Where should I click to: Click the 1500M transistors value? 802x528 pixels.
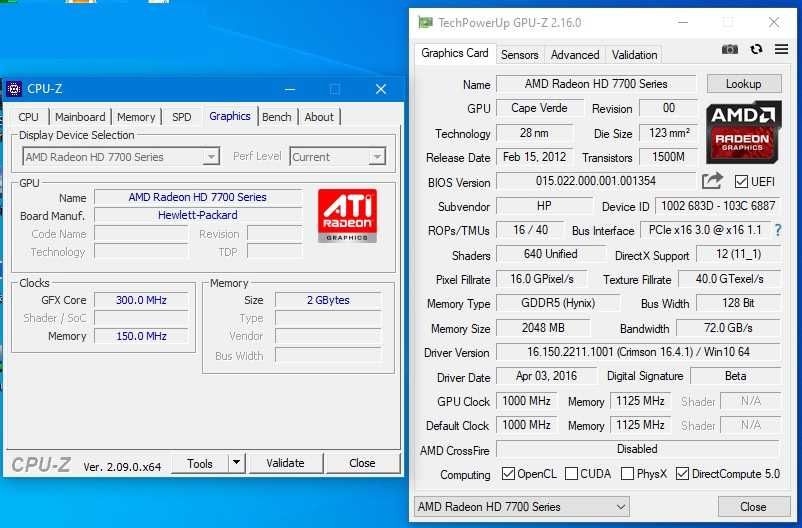coord(669,157)
